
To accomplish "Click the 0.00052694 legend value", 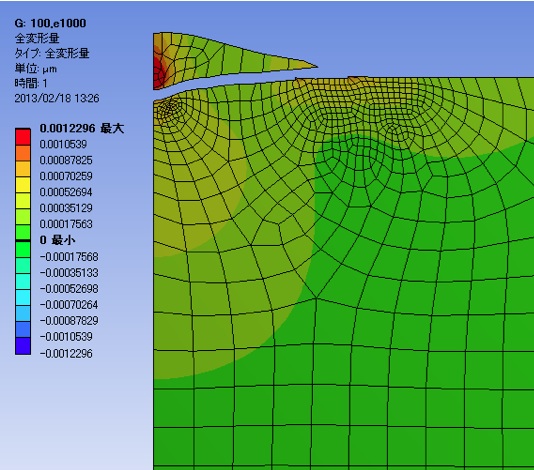I will (x=66, y=192).
